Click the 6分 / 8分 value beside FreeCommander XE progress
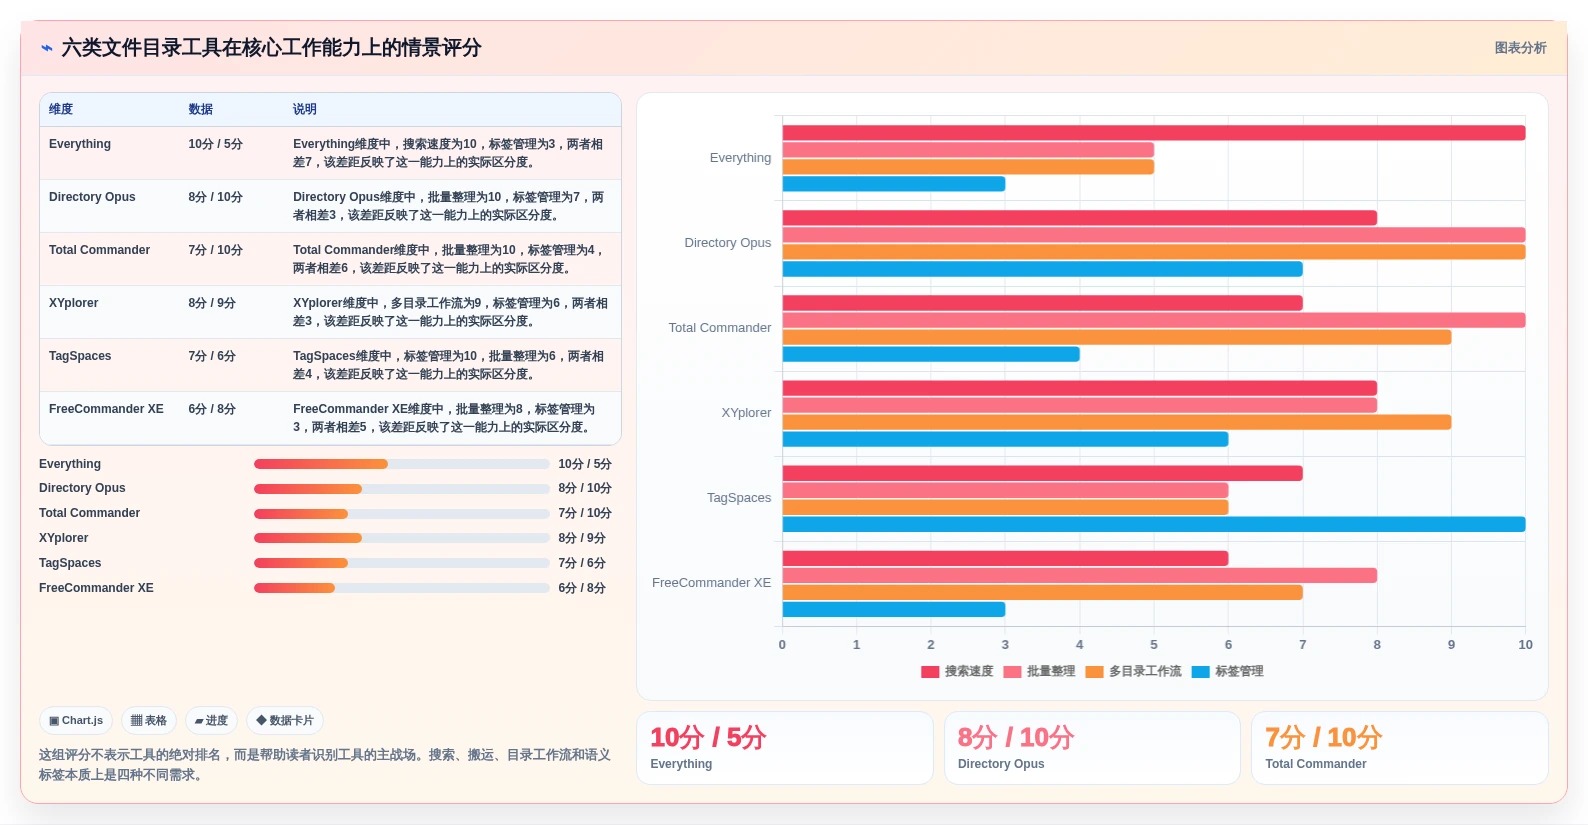 [582, 588]
